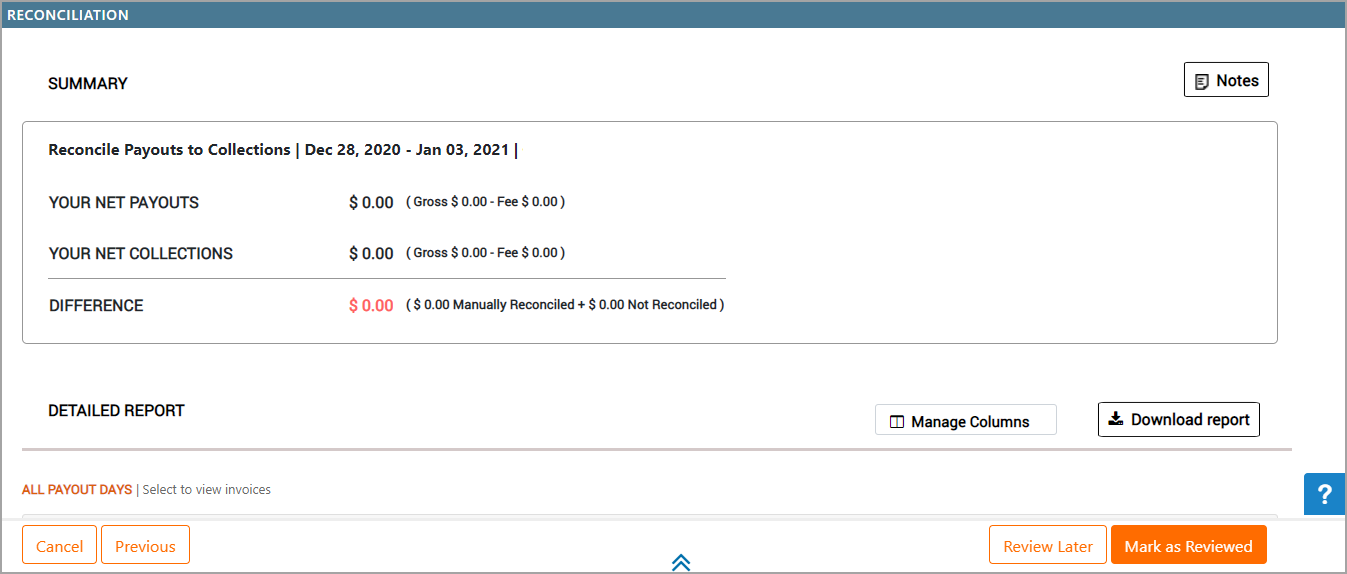The image size is (1347, 574).
Task: Click YOUR NET COLLECTIONS label
Action: pyautogui.click(x=141, y=253)
